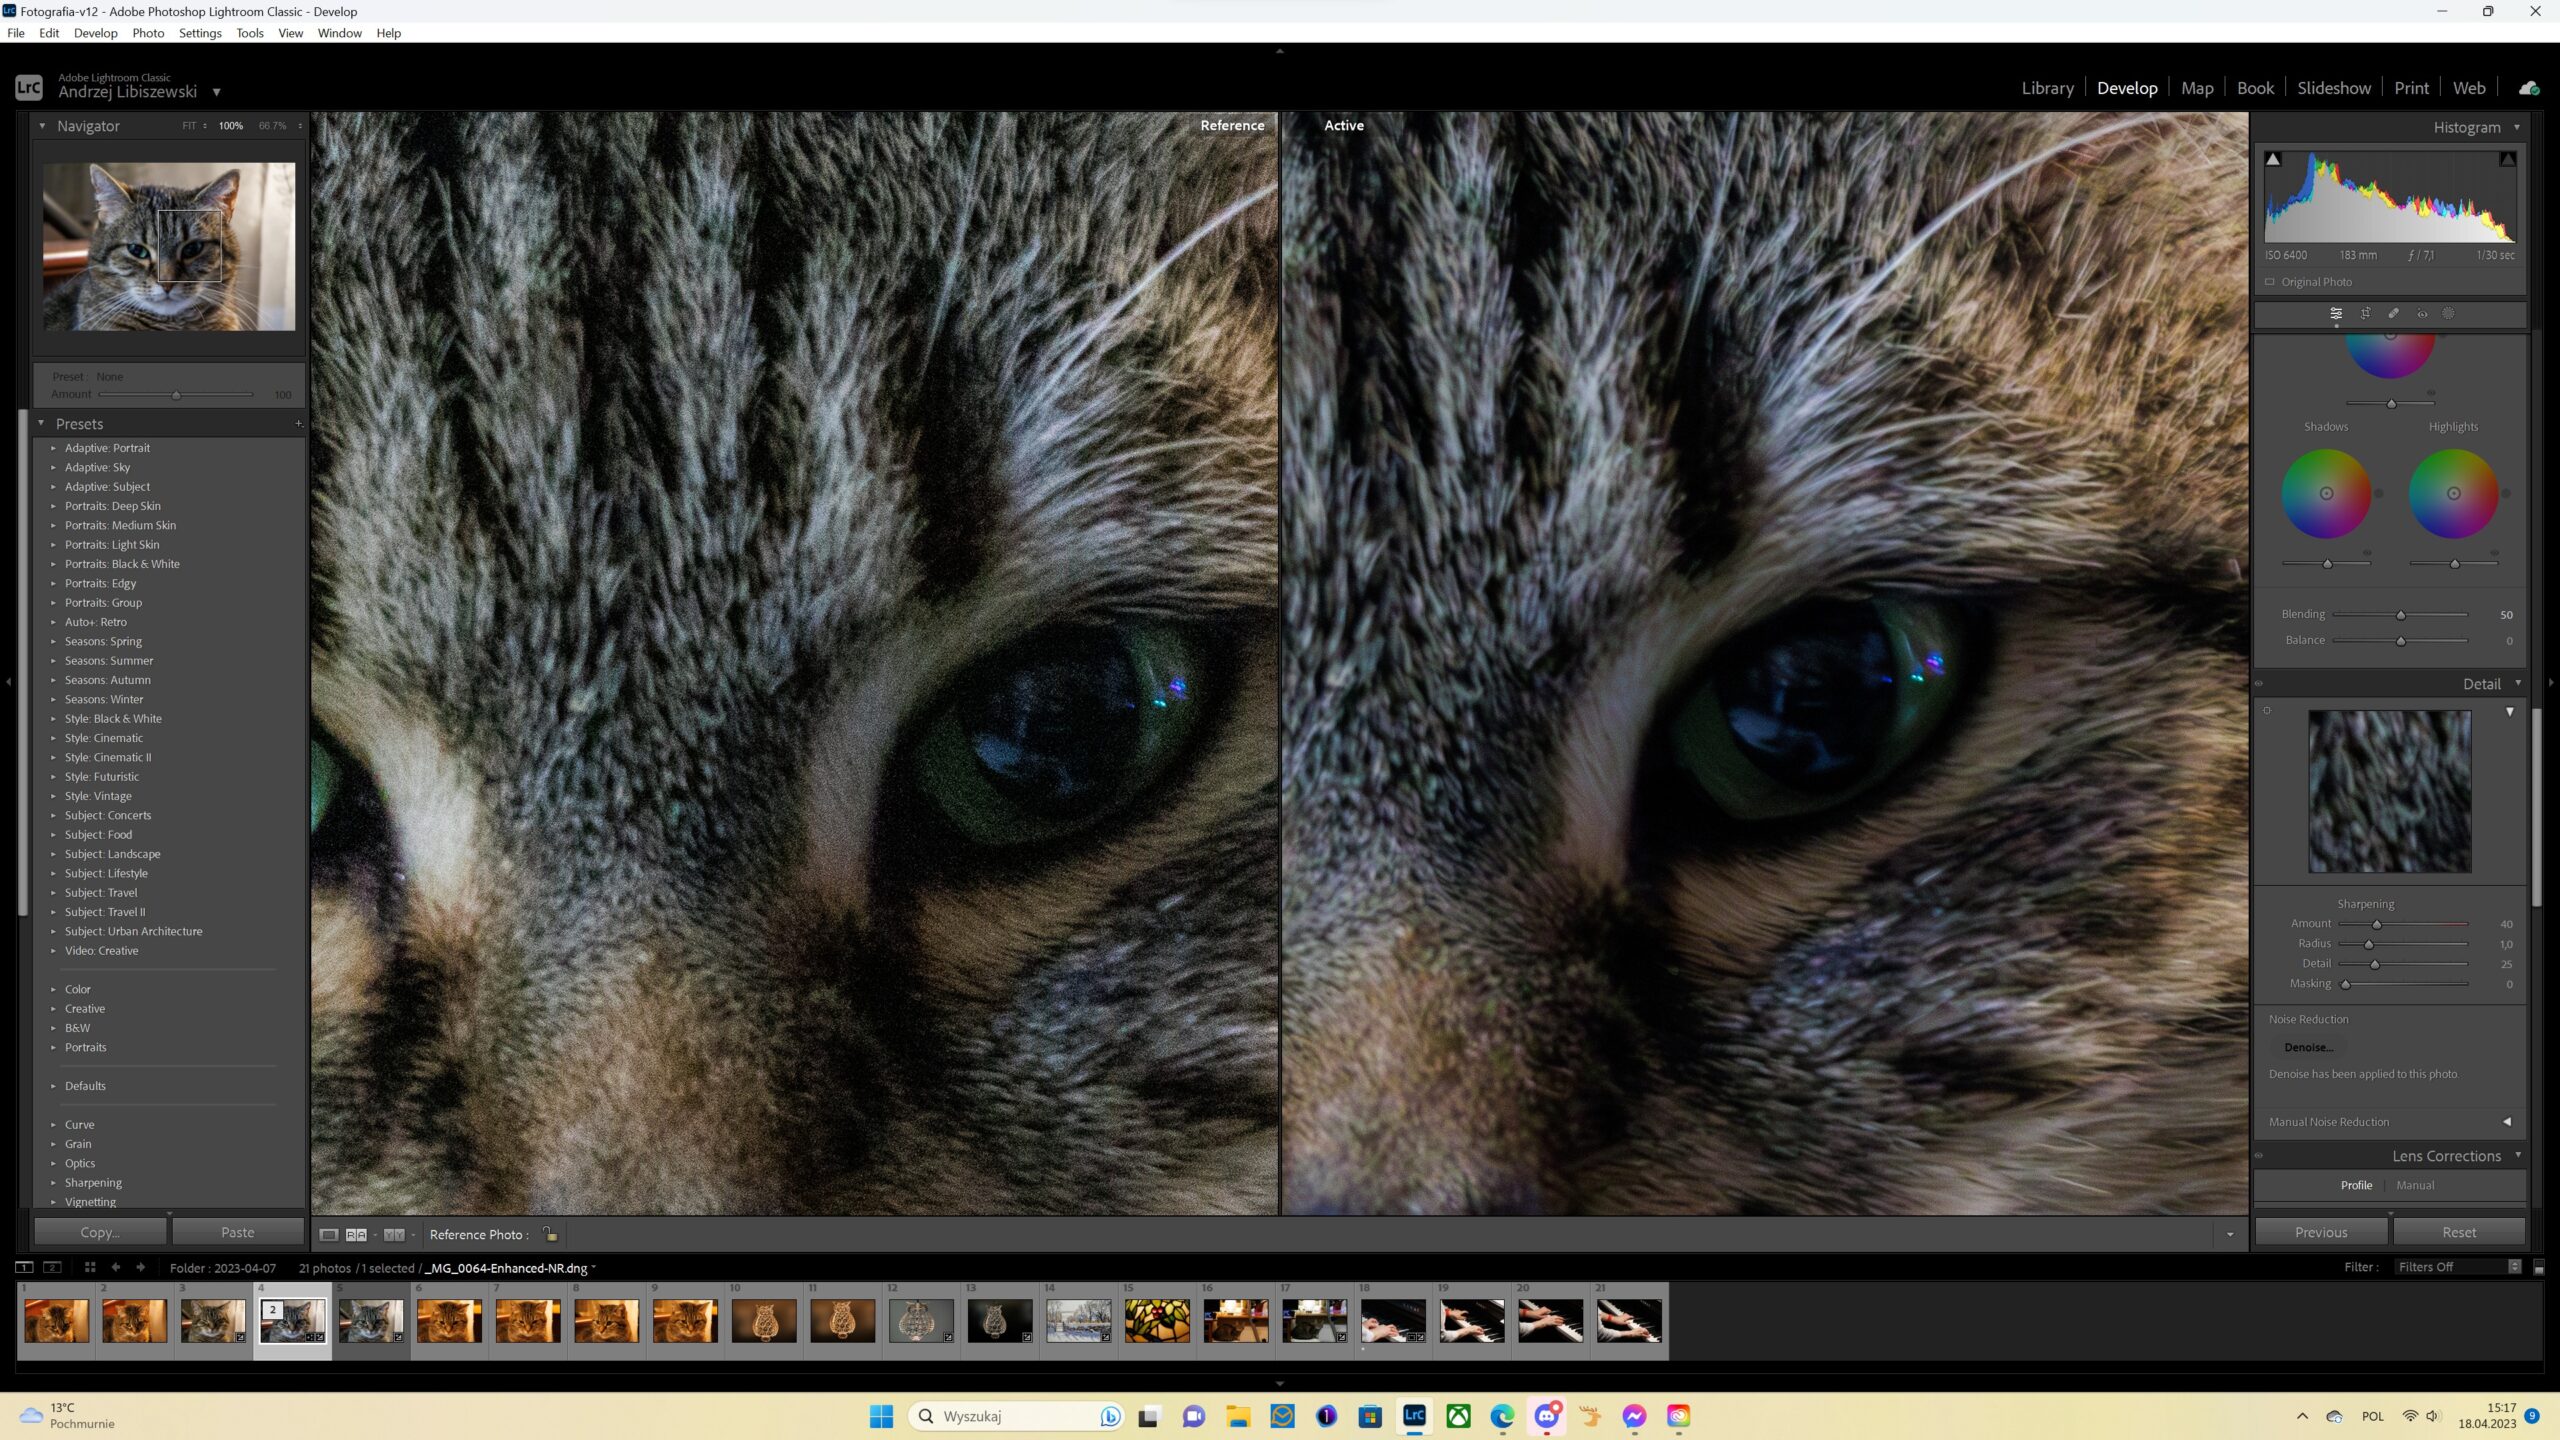Select the Edit basic adjustments icon

point(2336,313)
